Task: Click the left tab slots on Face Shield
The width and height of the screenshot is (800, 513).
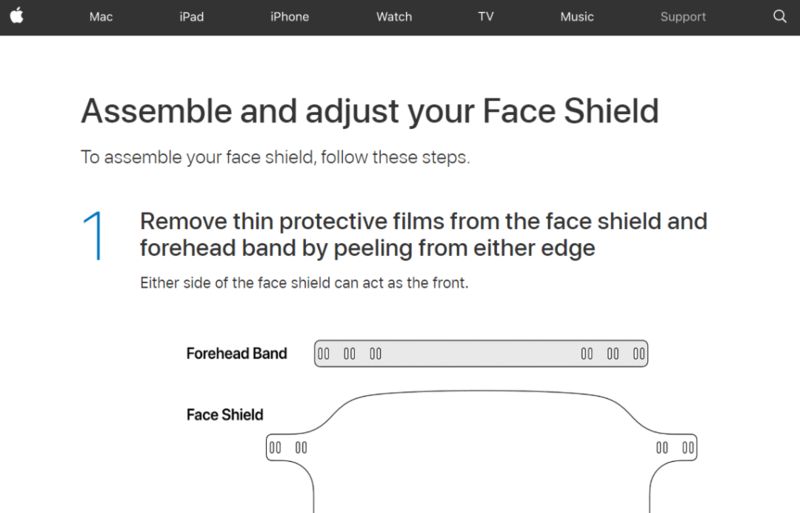Action: tap(288, 448)
